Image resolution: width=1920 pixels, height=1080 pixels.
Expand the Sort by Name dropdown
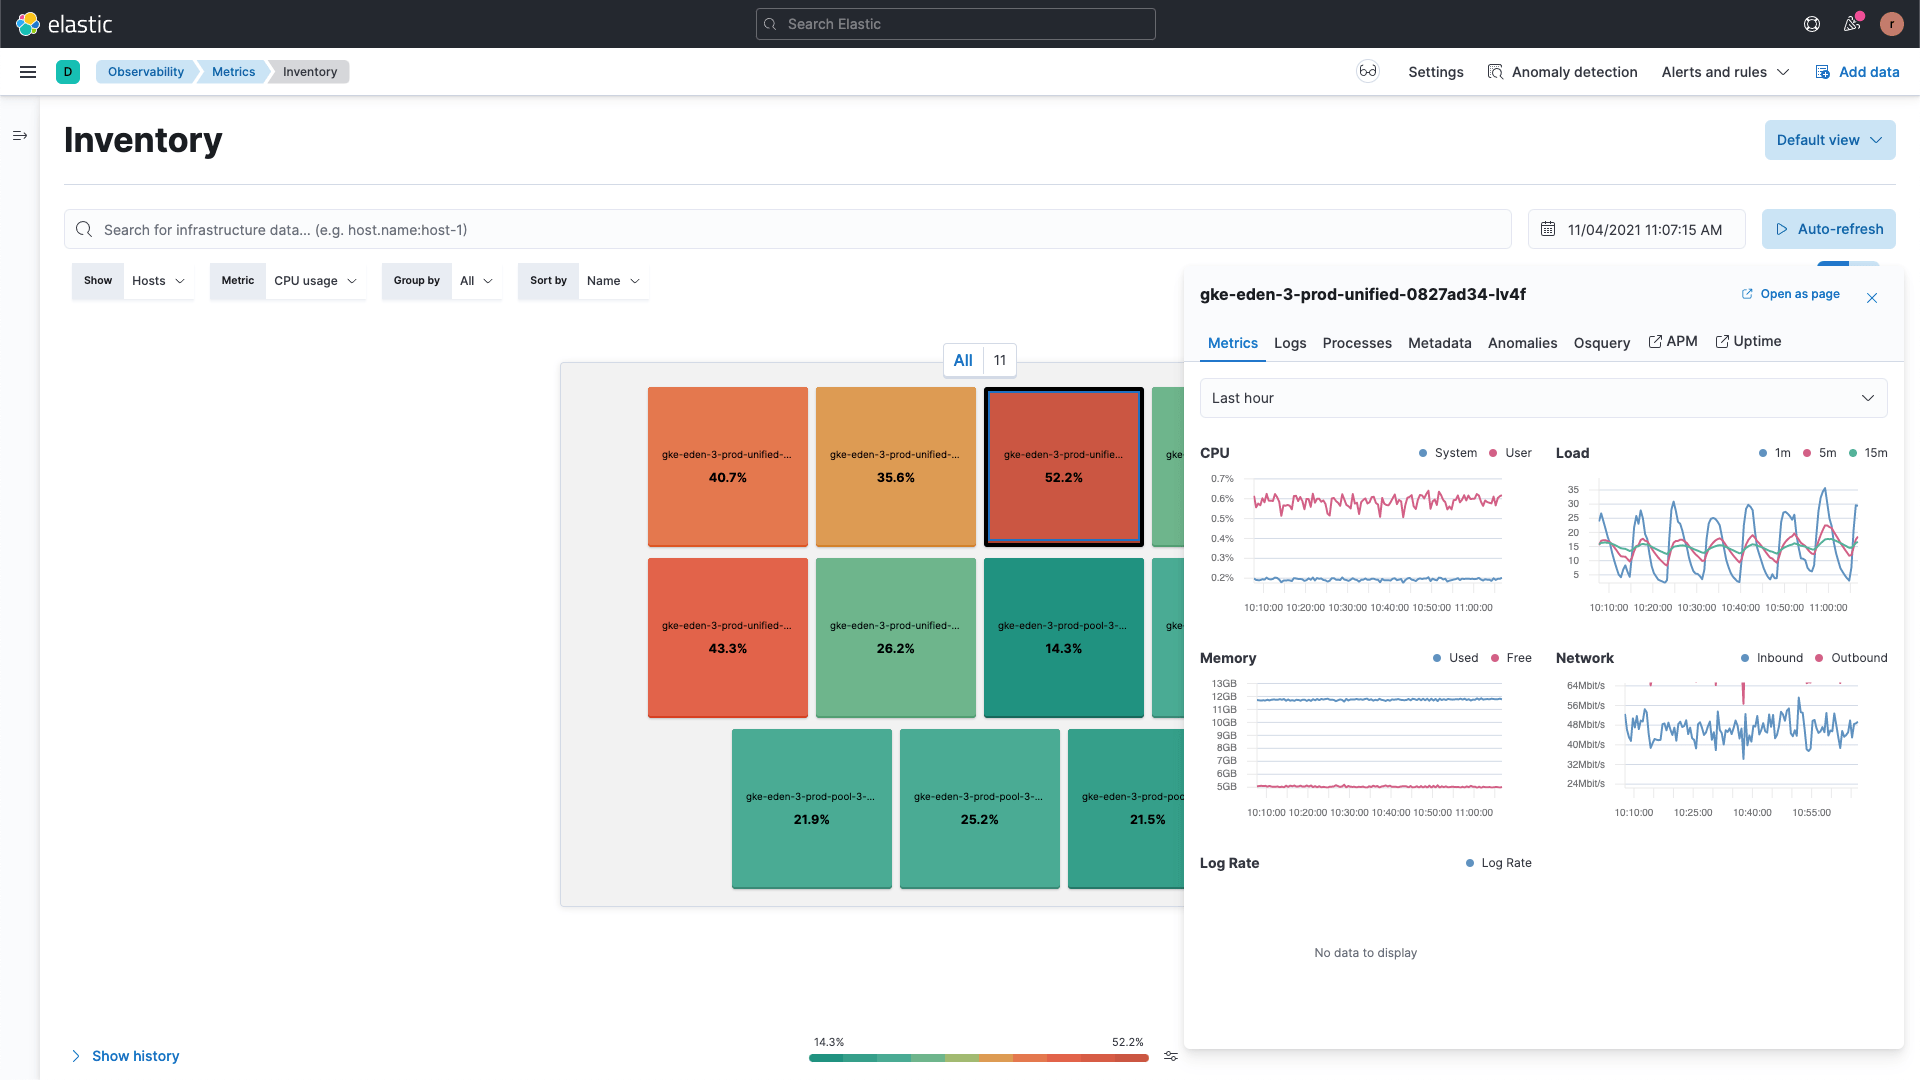611,280
